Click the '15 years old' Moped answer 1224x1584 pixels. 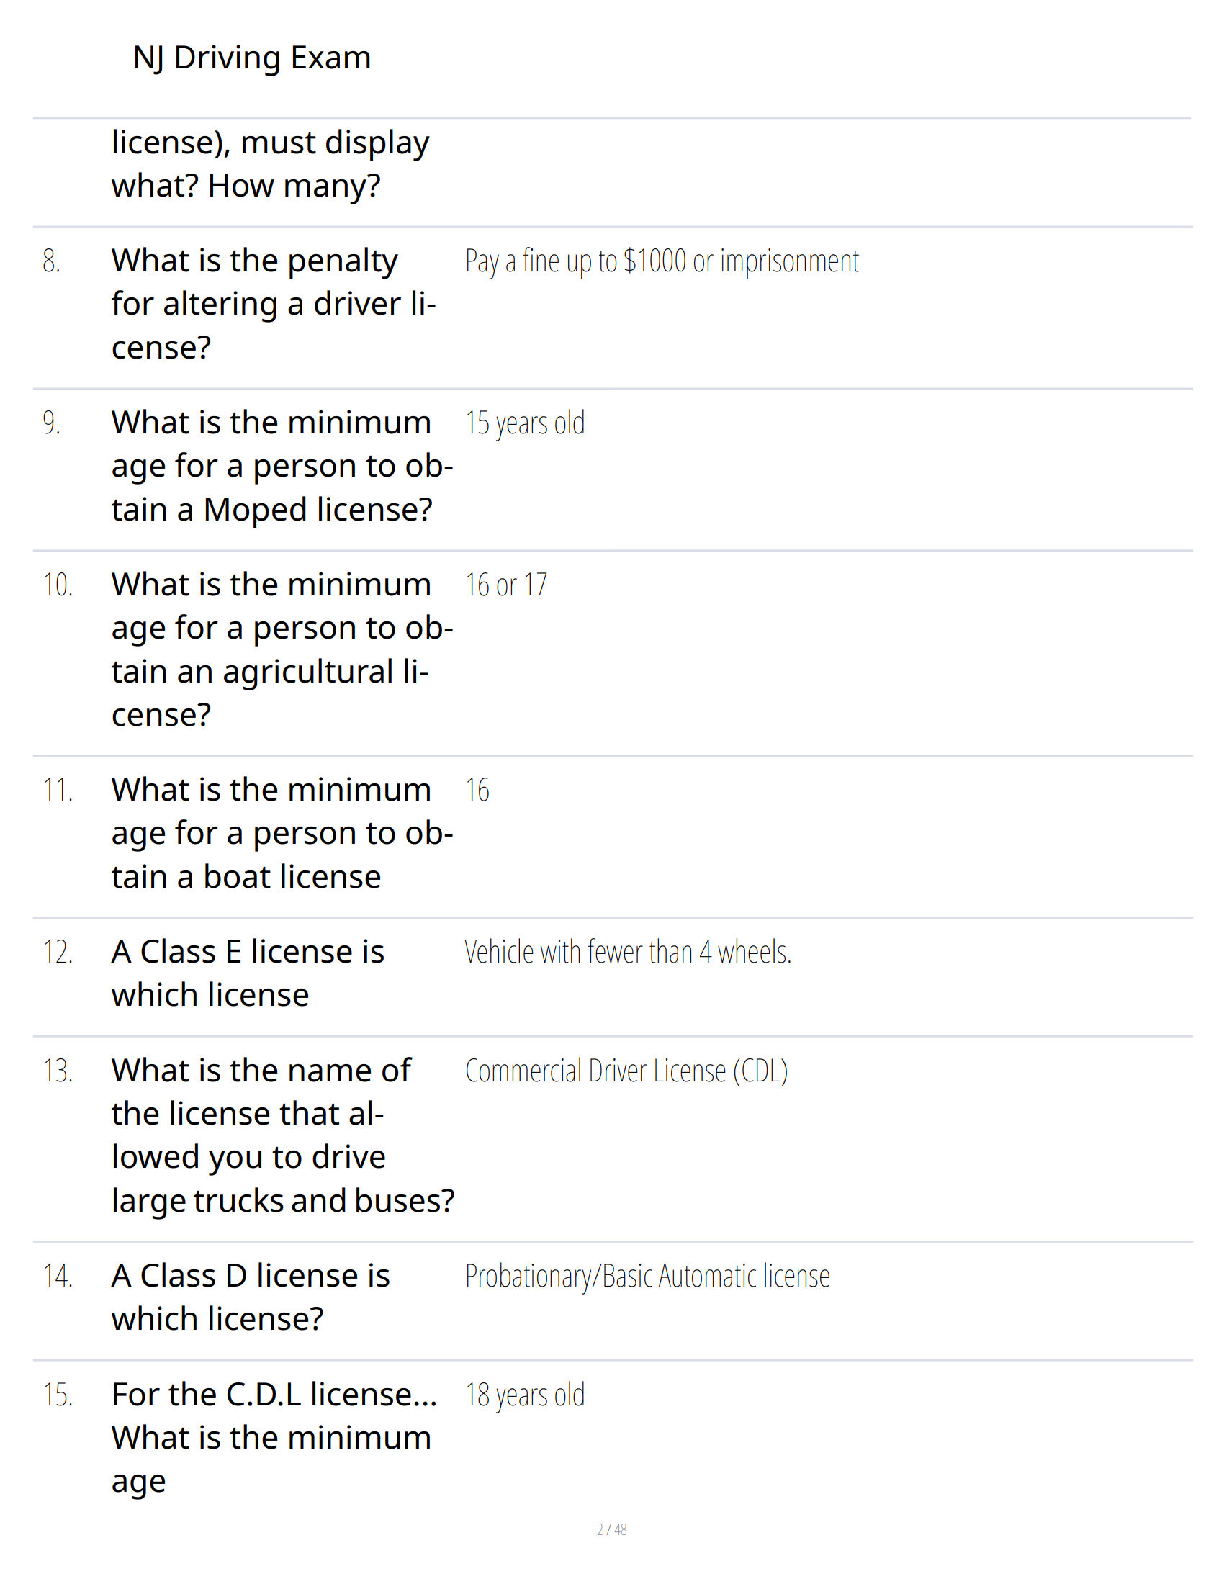(525, 424)
